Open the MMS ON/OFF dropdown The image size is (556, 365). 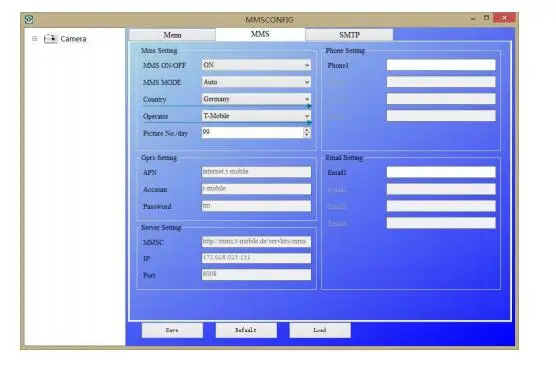tap(256, 65)
